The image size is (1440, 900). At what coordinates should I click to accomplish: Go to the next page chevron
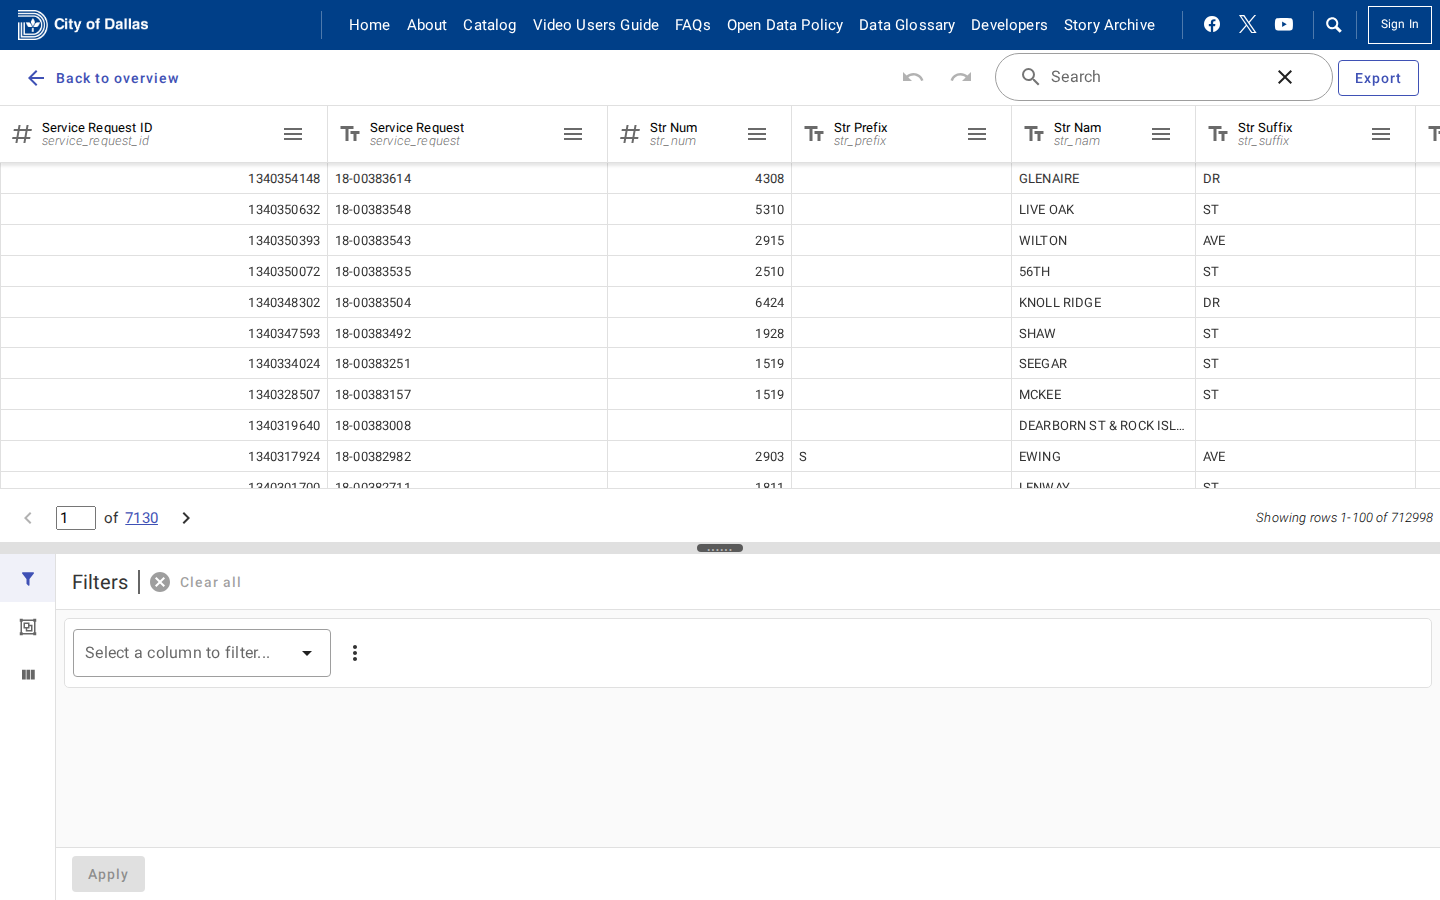click(186, 518)
